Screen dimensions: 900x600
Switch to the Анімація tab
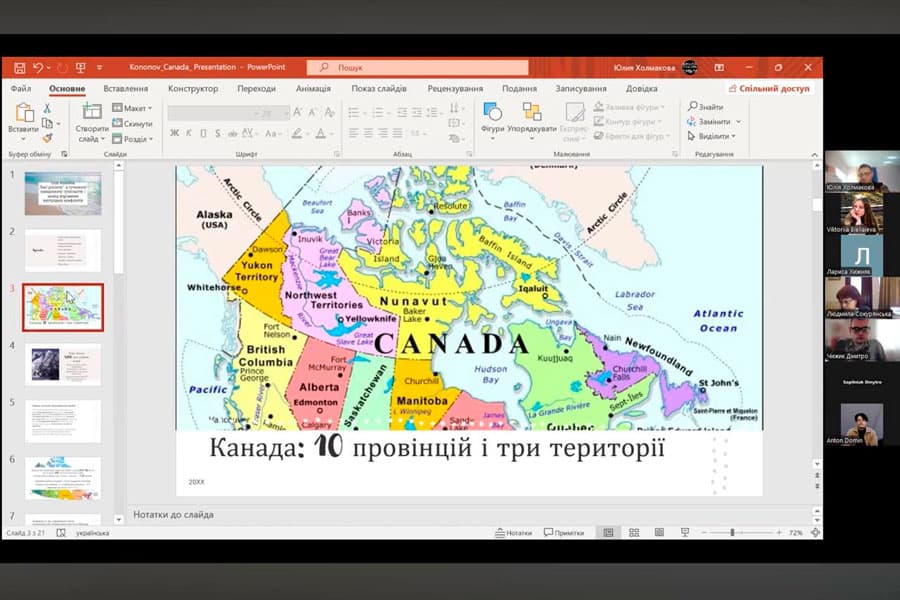coord(313,88)
